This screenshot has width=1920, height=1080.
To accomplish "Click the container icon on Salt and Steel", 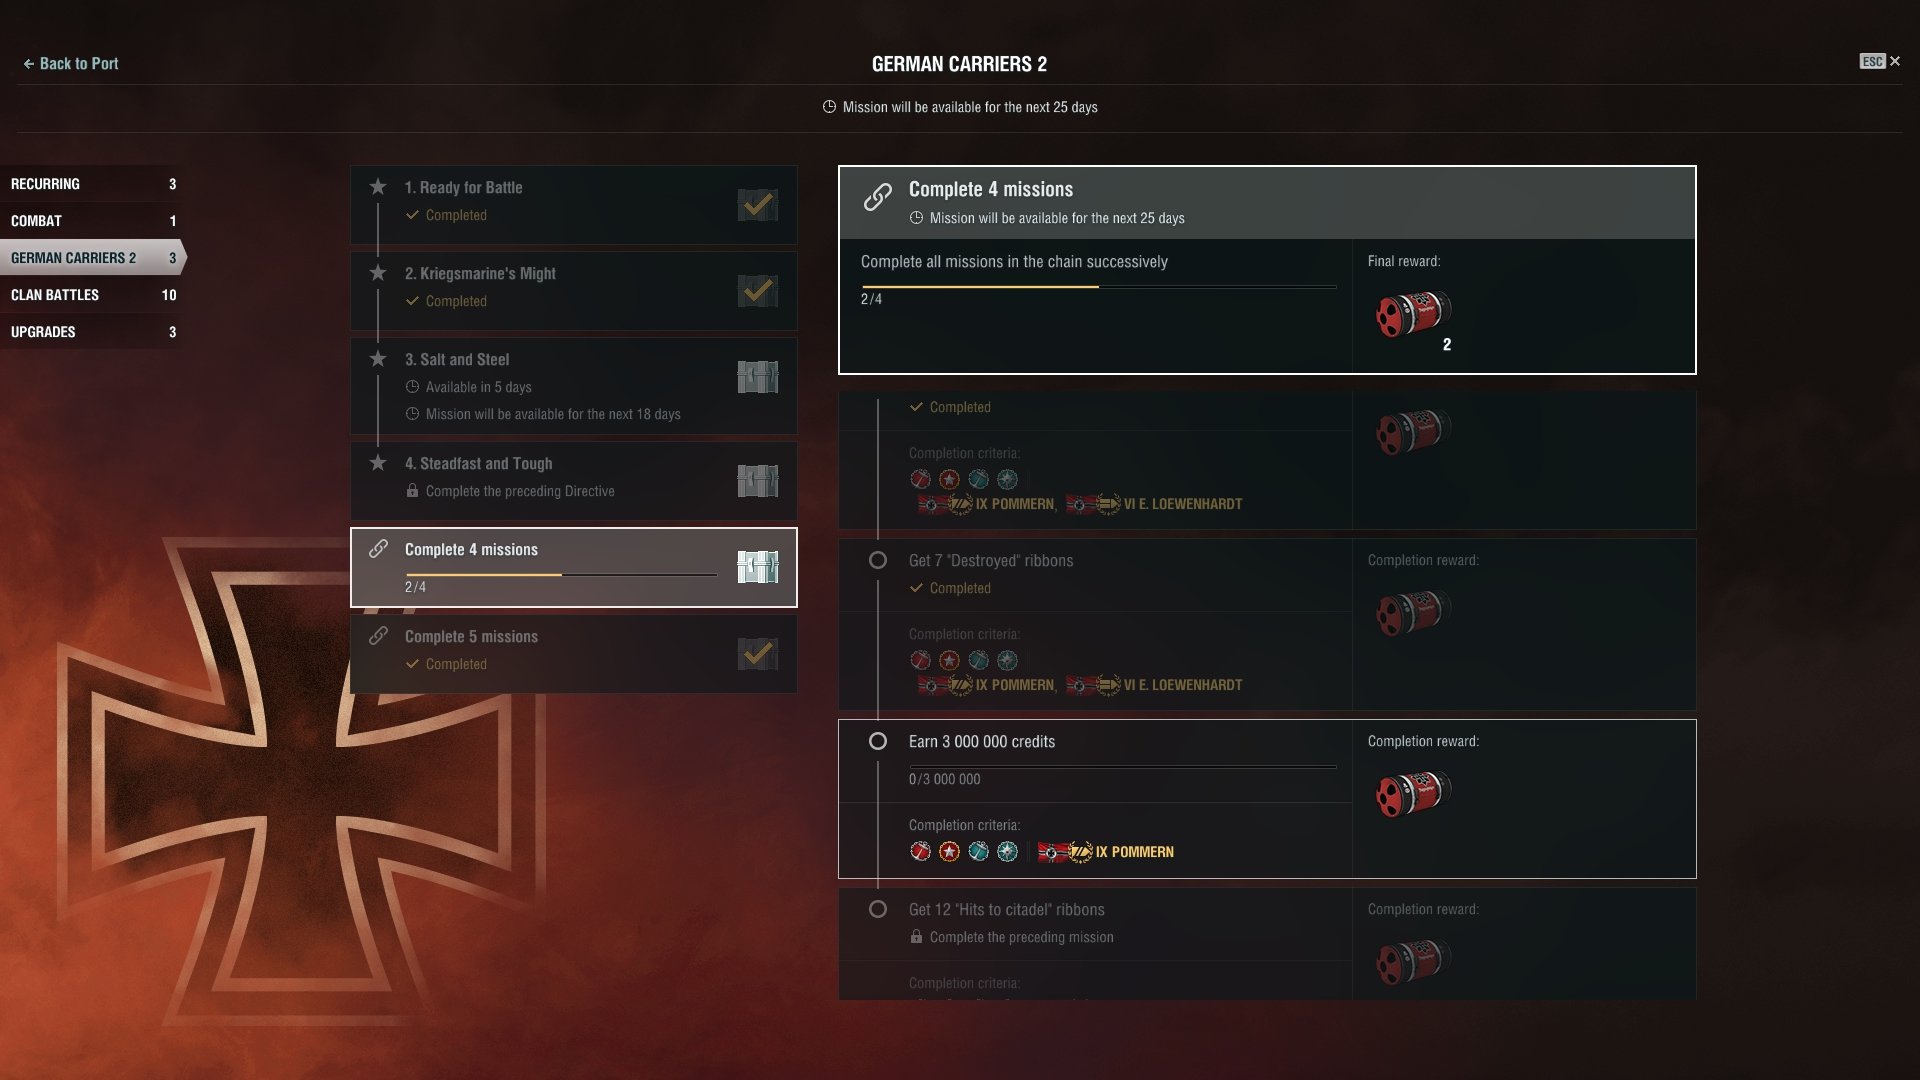I will click(x=757, y=377).
